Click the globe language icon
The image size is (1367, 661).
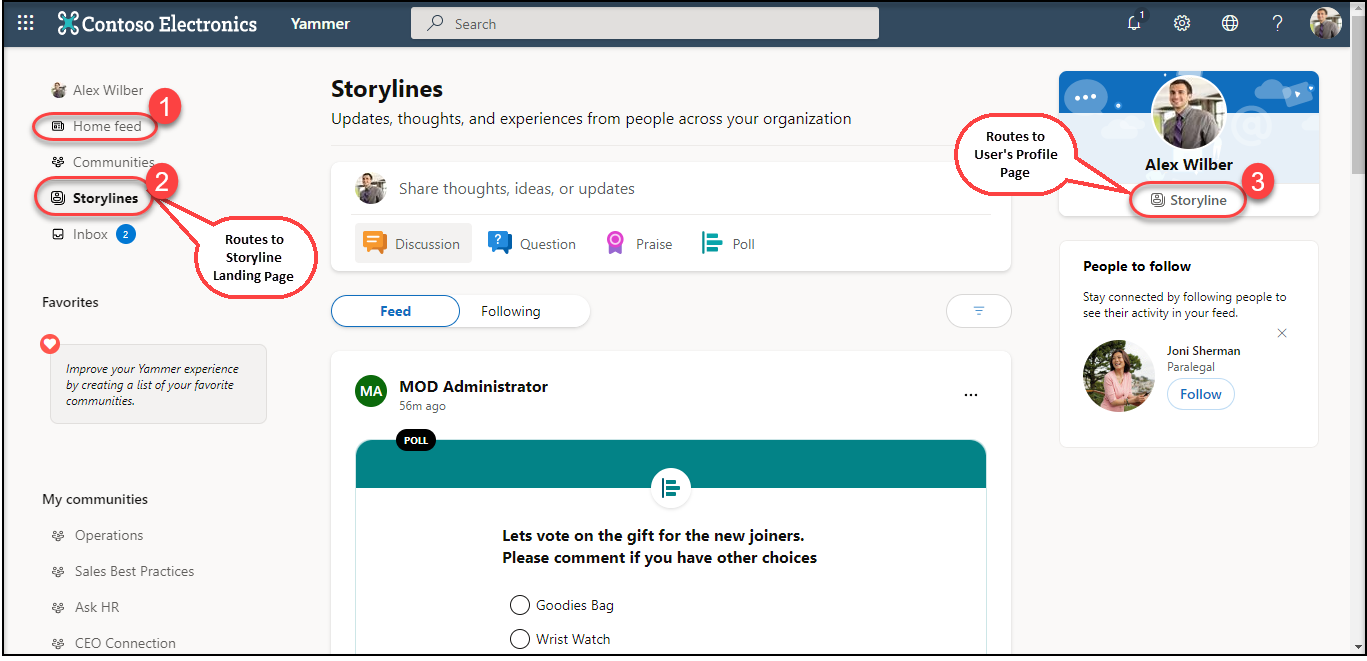tap(1230, 24)
